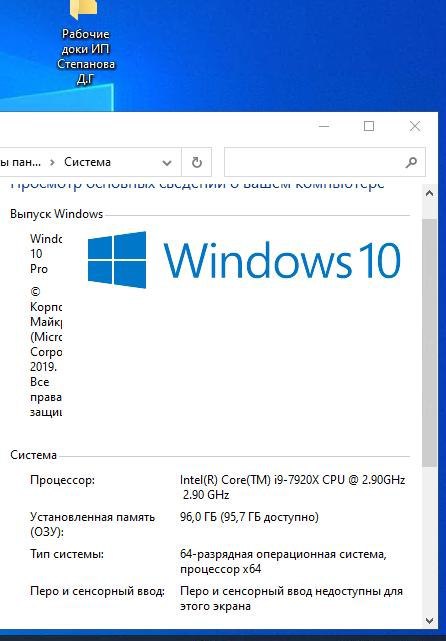This screenshot has width=446, height=641.
Task: Click the "Выпуск Windows" section heading
Action: 56,214
